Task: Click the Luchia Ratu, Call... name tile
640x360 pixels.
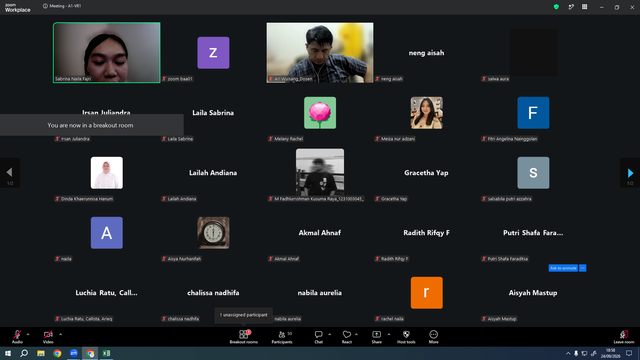Action: click(x=107, y=293)
